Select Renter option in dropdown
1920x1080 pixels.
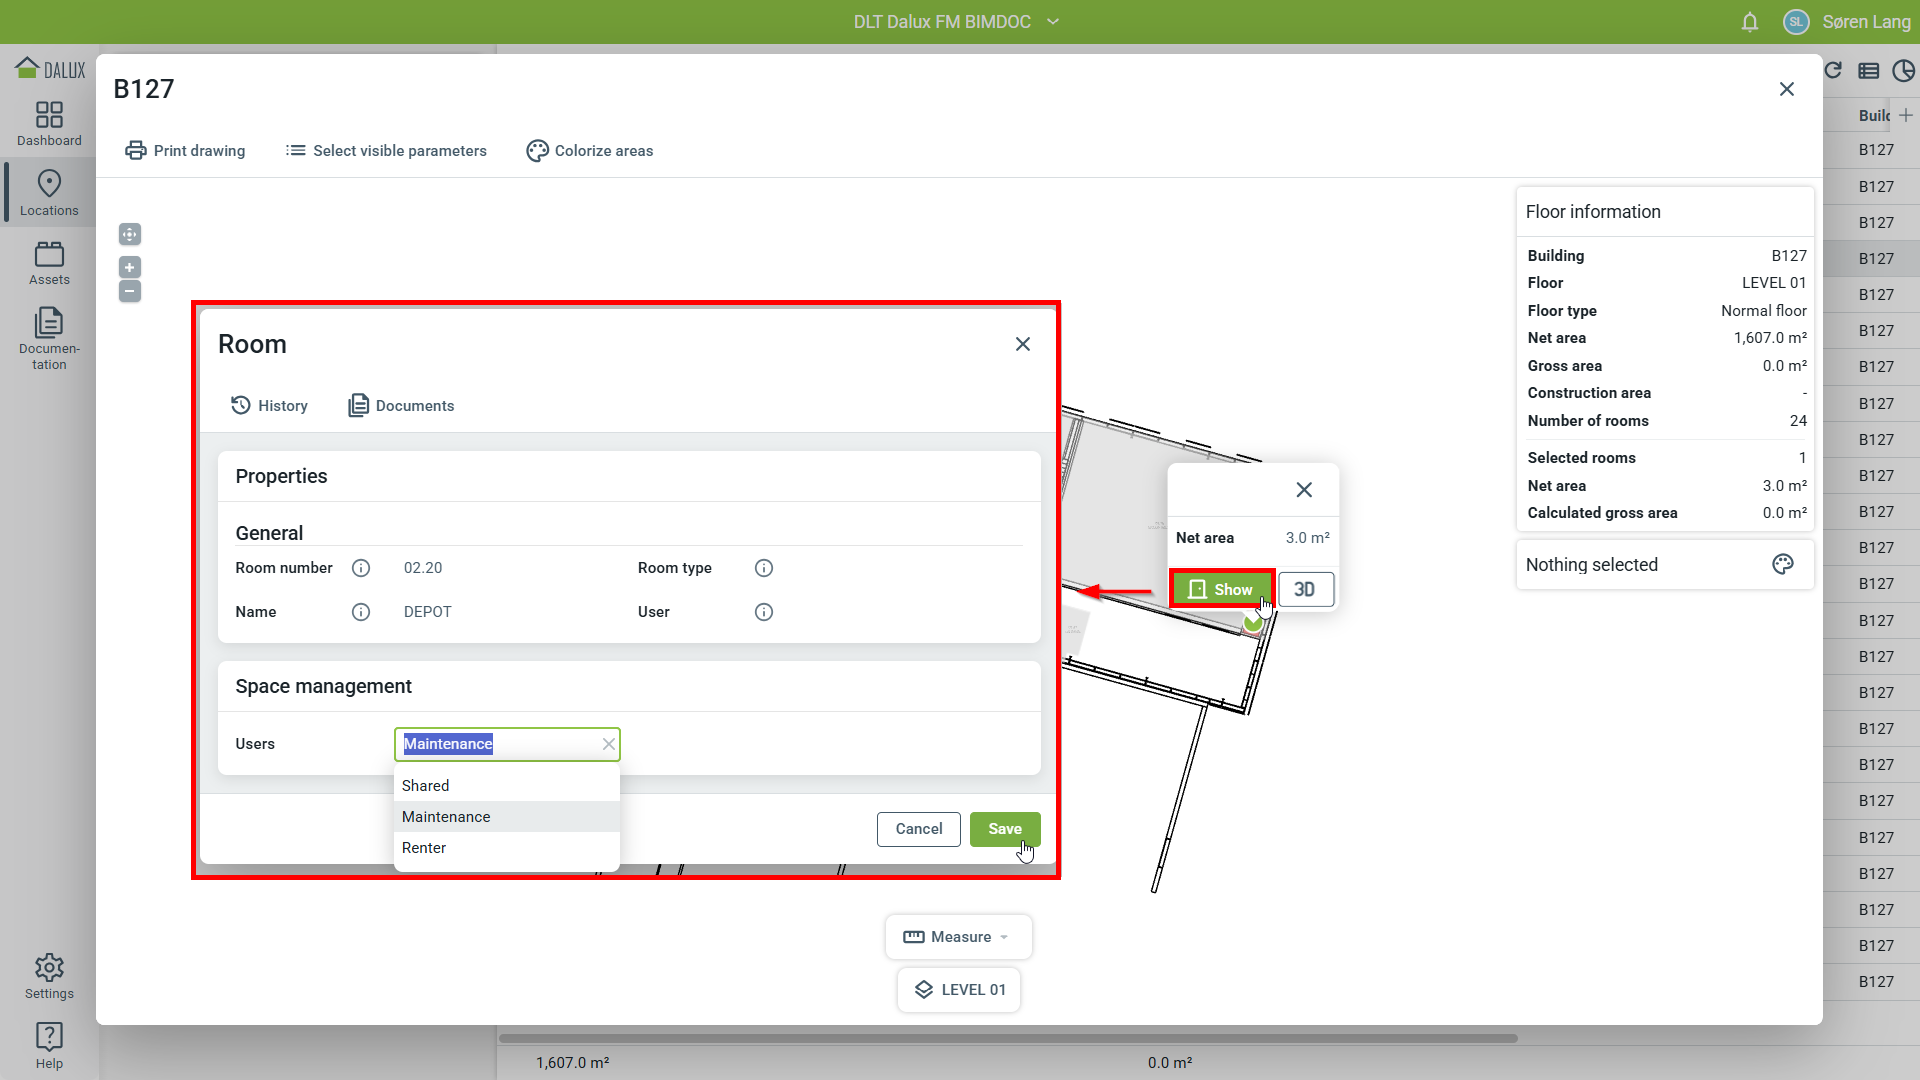pos(424,848)
